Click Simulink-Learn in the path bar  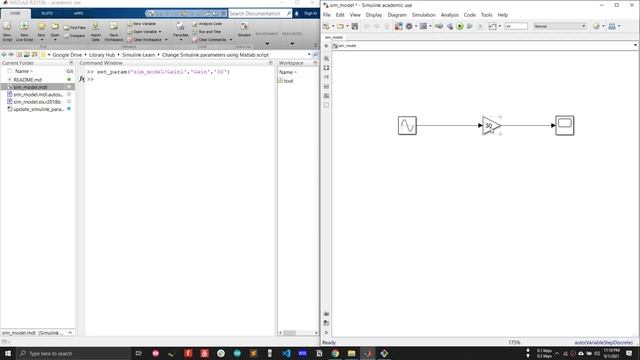tap(138, 55)
